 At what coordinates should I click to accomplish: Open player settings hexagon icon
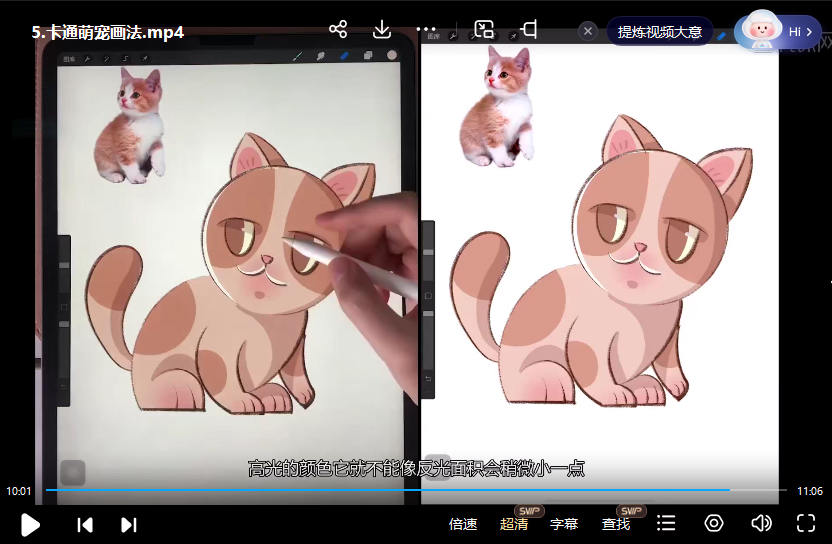point(714,523)
